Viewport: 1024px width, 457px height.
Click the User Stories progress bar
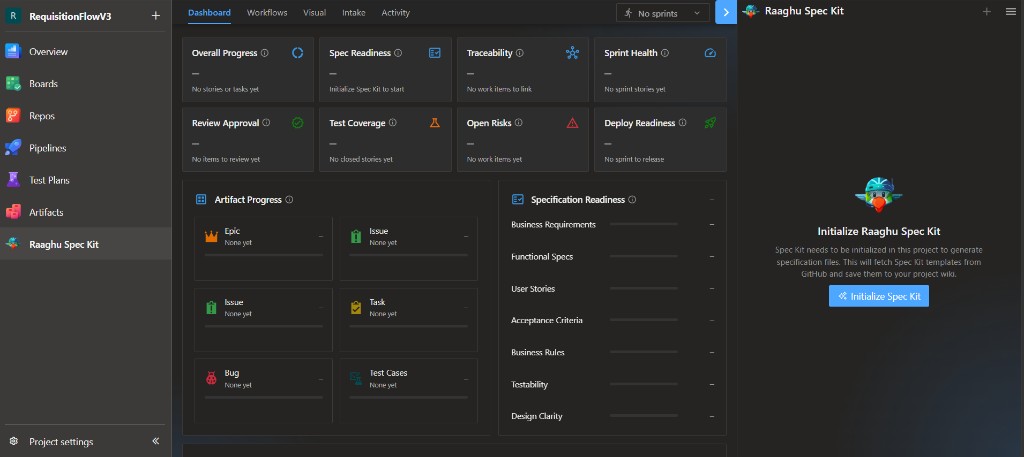(644, 289)
